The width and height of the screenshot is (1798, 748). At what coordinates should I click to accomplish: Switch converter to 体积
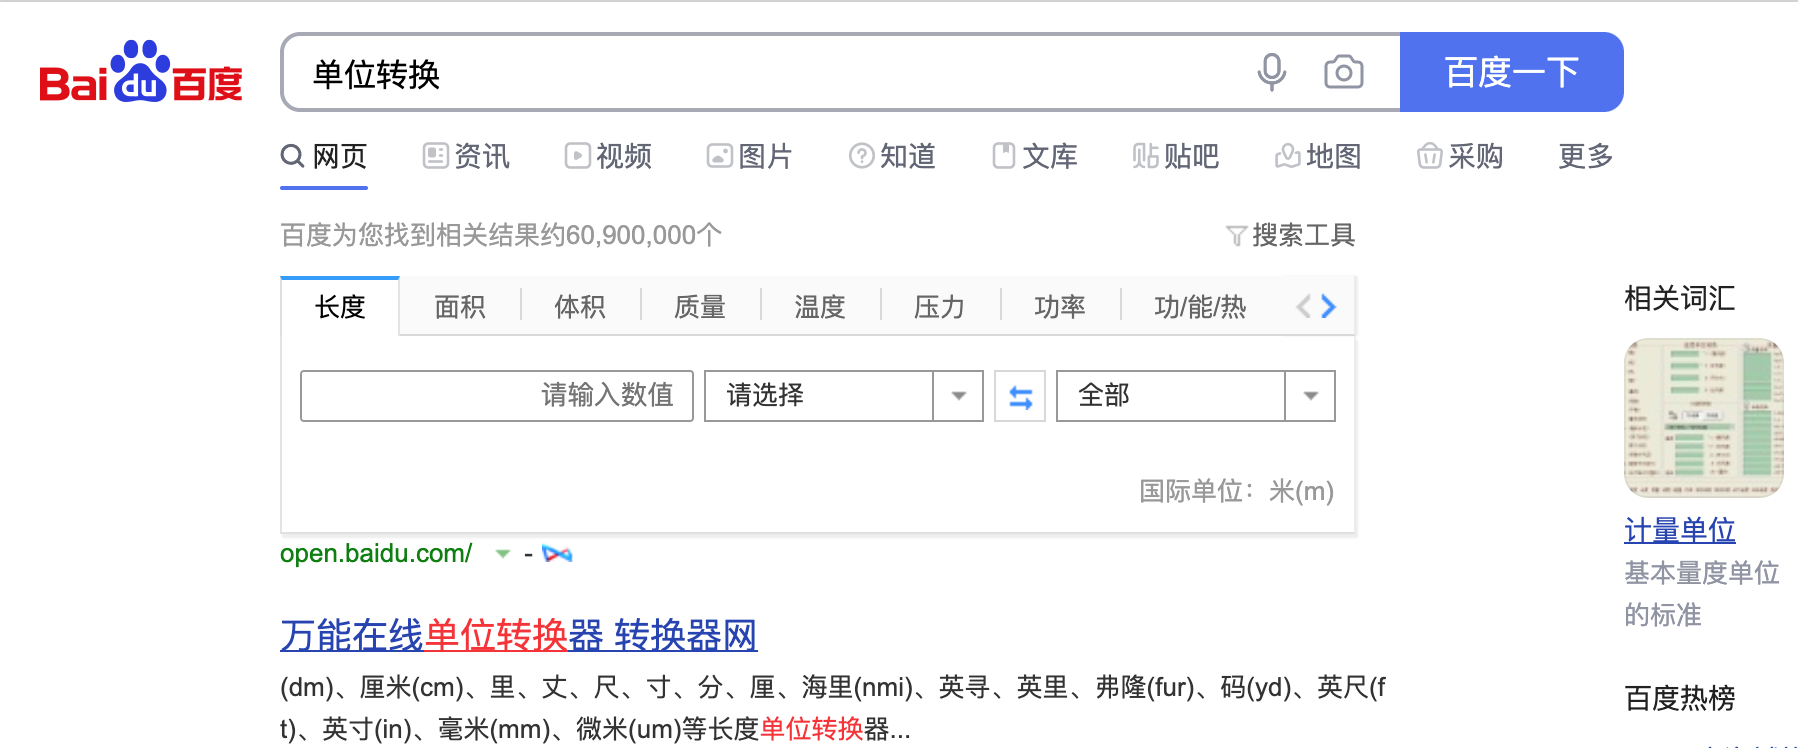(580, 306)
